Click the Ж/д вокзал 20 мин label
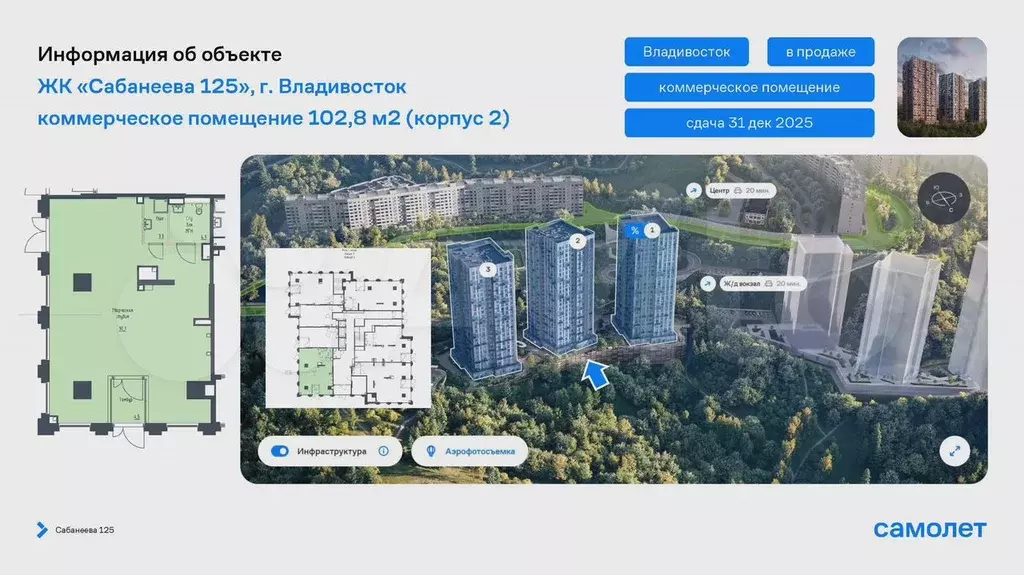 (762, 284)
